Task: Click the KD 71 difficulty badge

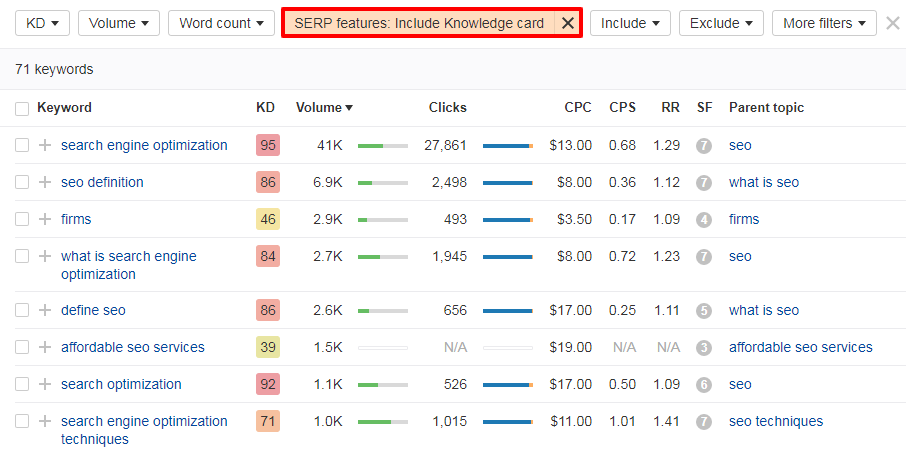Action: [268, 421]
